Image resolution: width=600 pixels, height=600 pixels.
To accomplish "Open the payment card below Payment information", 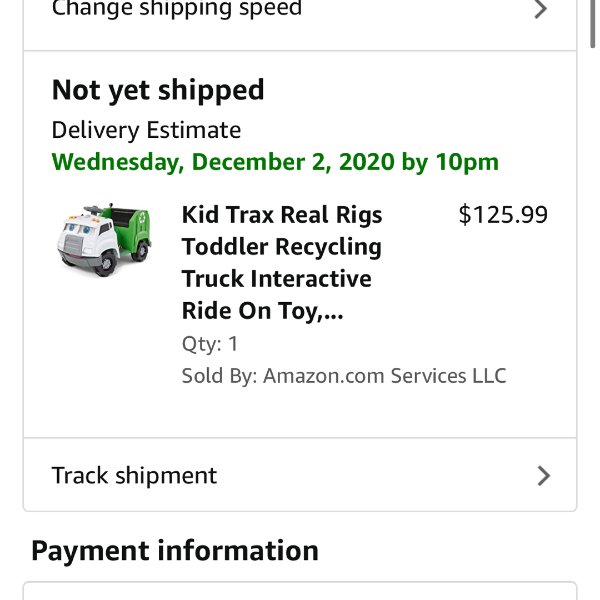I will tap(300, 591).
